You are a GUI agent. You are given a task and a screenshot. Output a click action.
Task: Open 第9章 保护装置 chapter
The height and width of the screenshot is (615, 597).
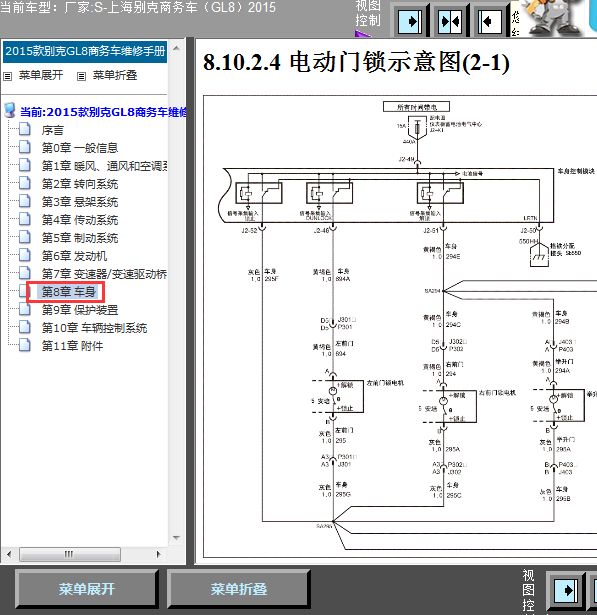tap(80, 310)
